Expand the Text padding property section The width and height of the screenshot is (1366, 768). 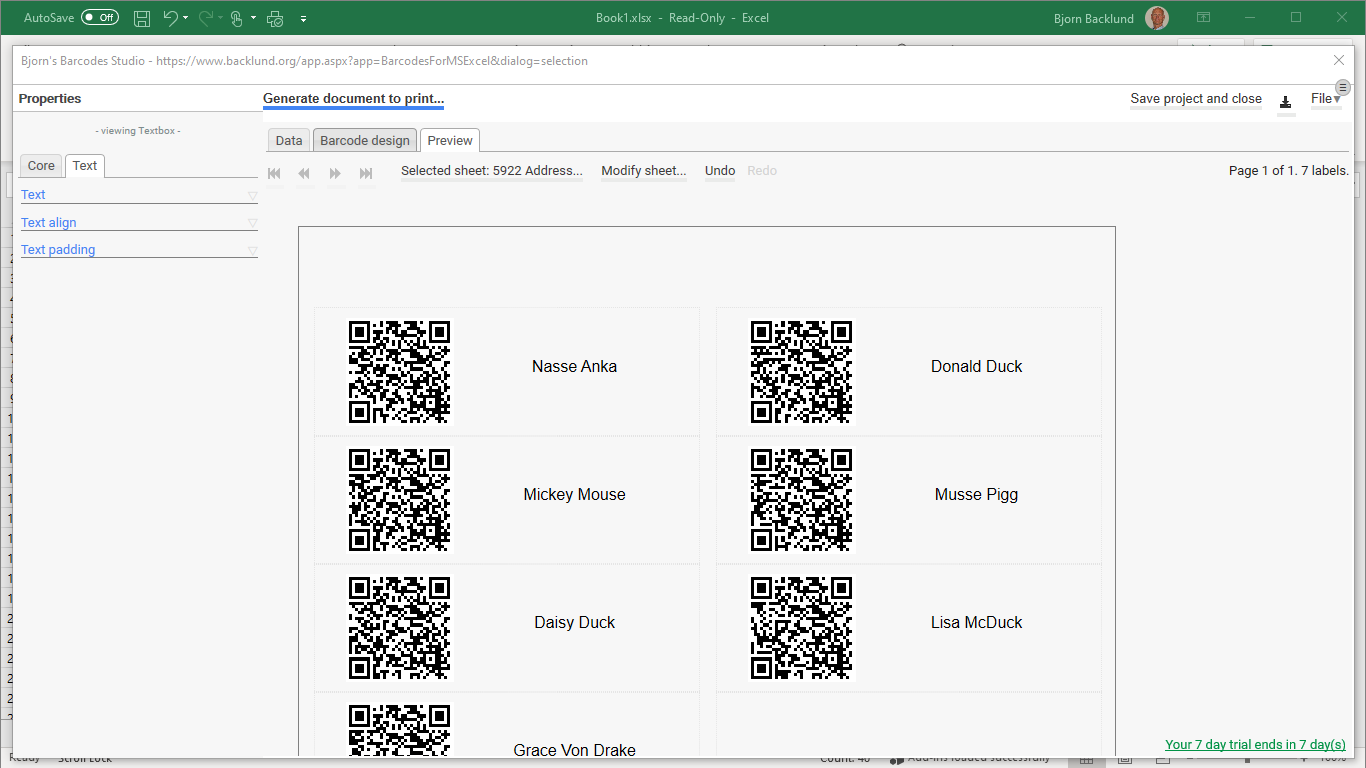139,250
